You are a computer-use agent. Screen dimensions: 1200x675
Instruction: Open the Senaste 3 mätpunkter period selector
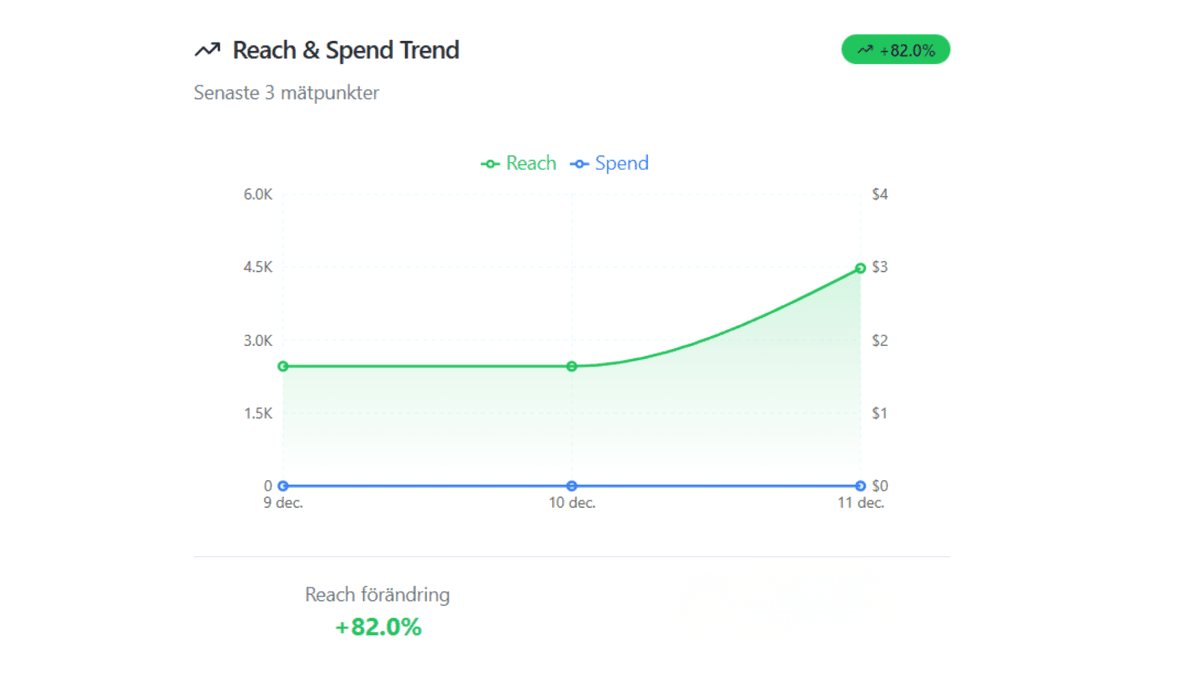286,93
